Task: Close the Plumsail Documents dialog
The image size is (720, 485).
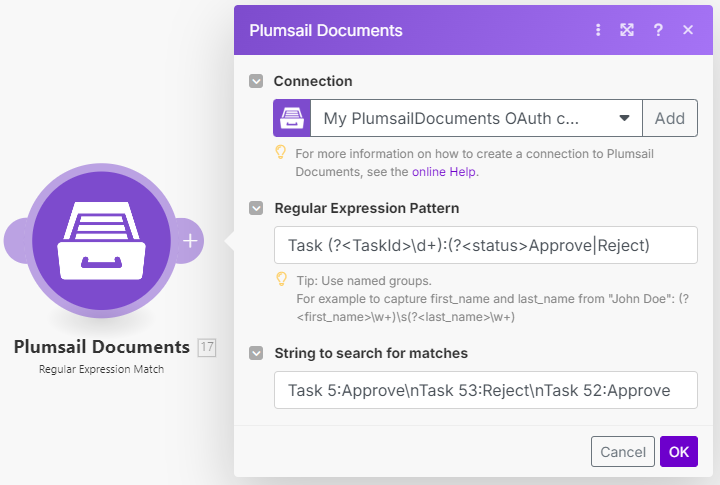Action: [688, 30]
